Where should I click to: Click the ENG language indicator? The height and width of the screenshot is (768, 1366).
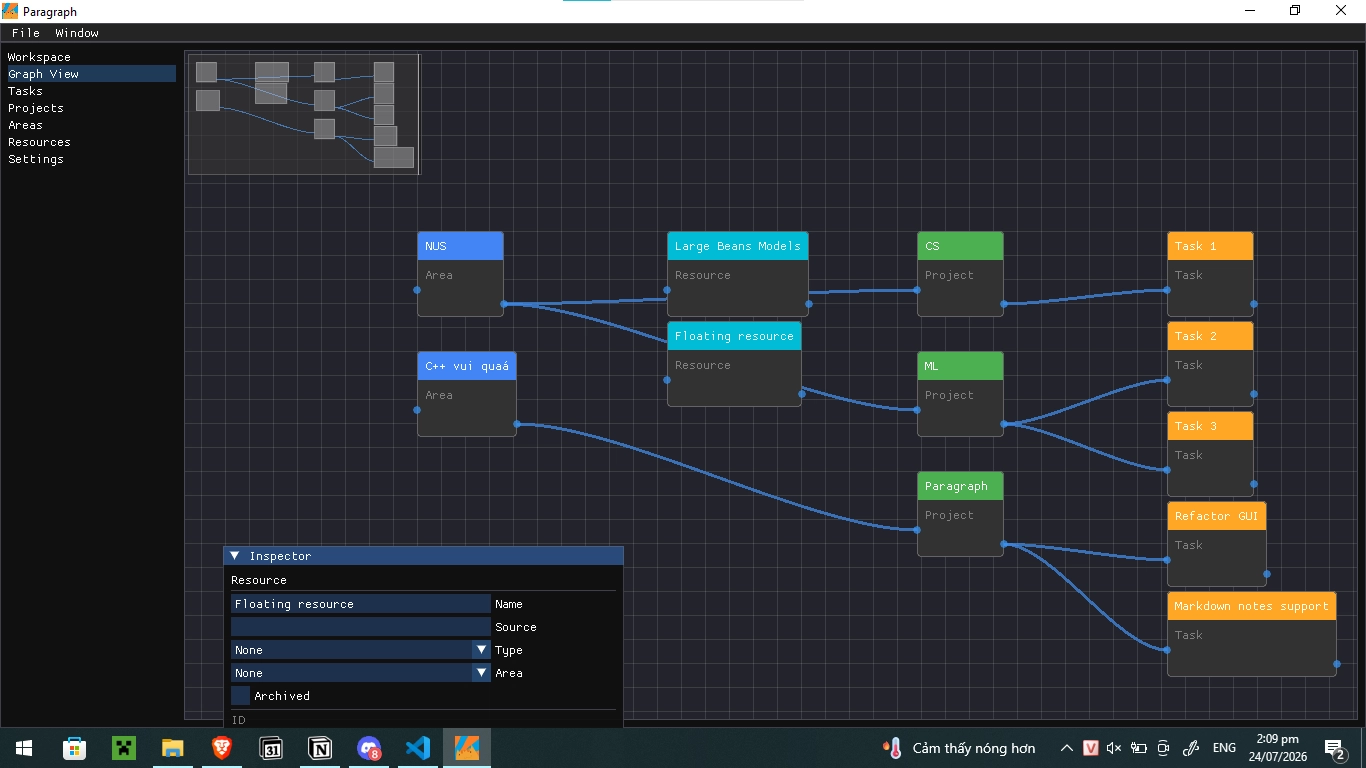[1224, 748]
